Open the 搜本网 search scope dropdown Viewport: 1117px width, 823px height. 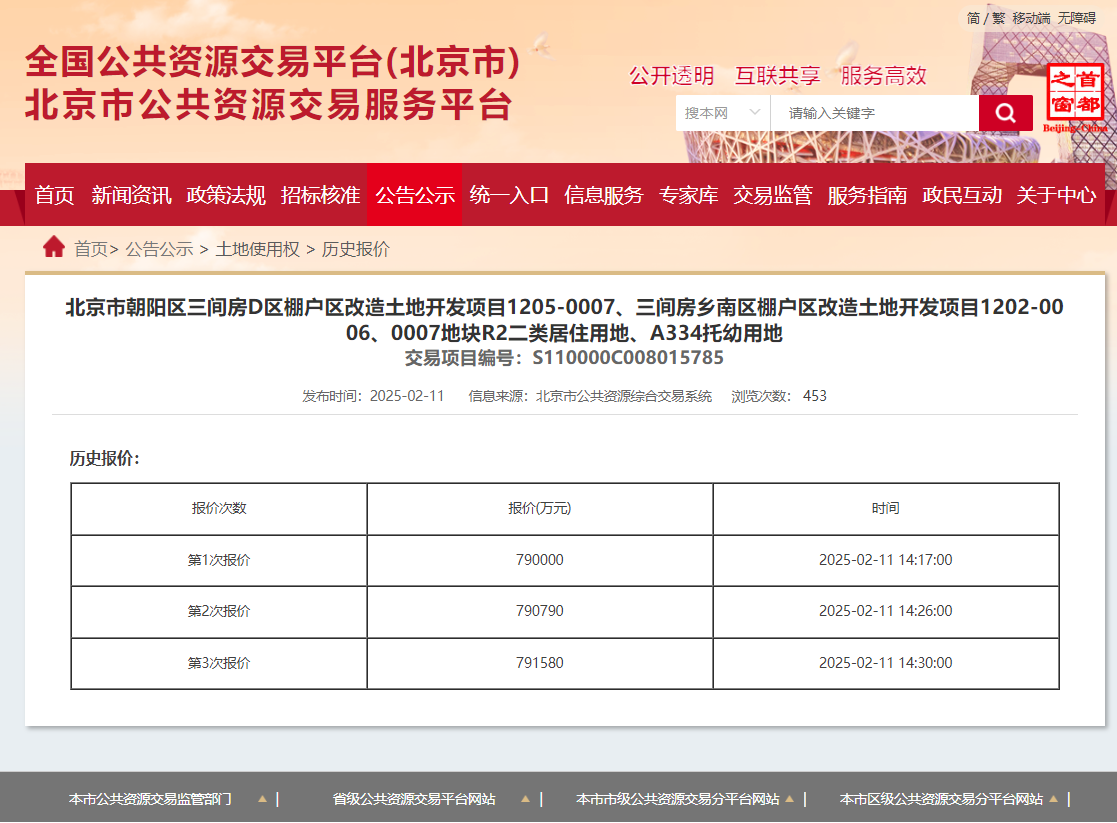click(x=722, y=113)
